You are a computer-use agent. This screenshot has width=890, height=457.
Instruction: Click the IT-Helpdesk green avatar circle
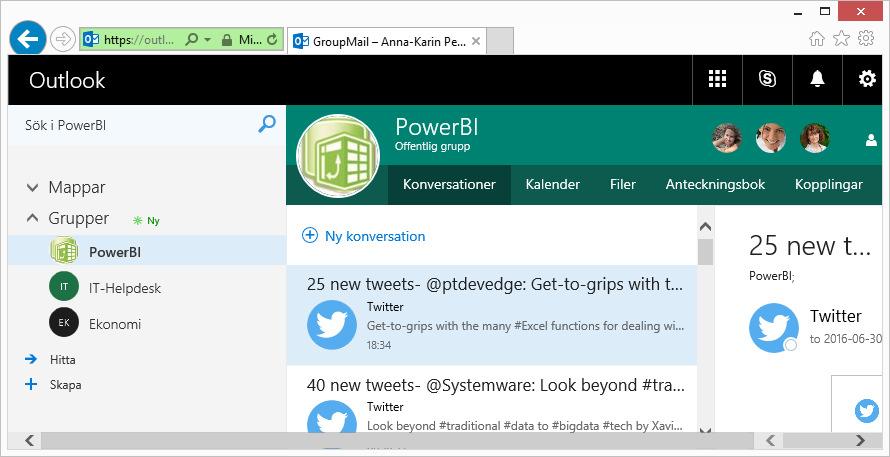64,287
